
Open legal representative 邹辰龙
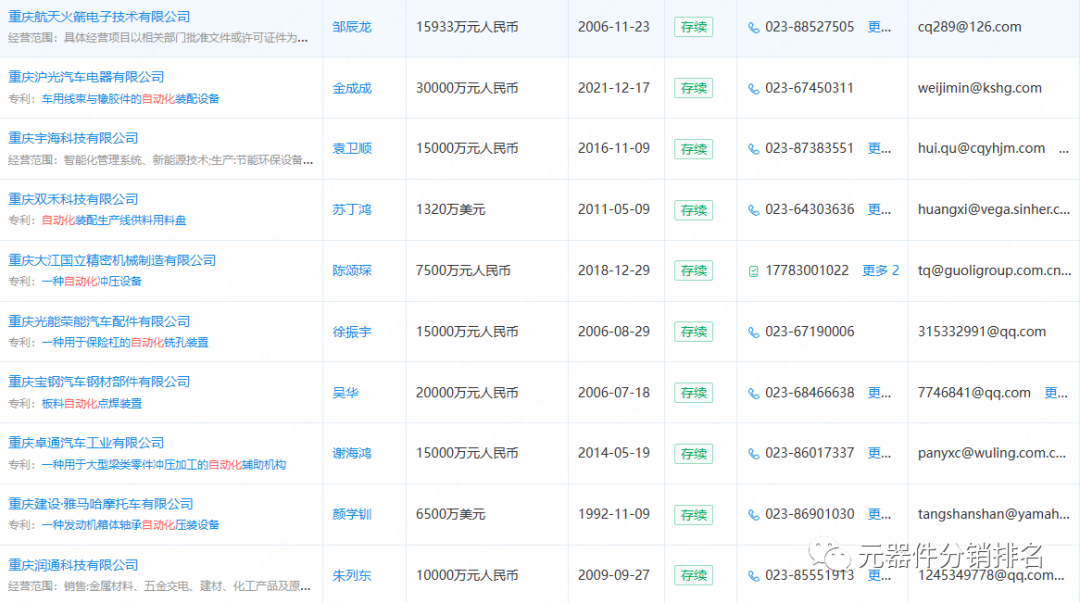click(x=352, y=27)
